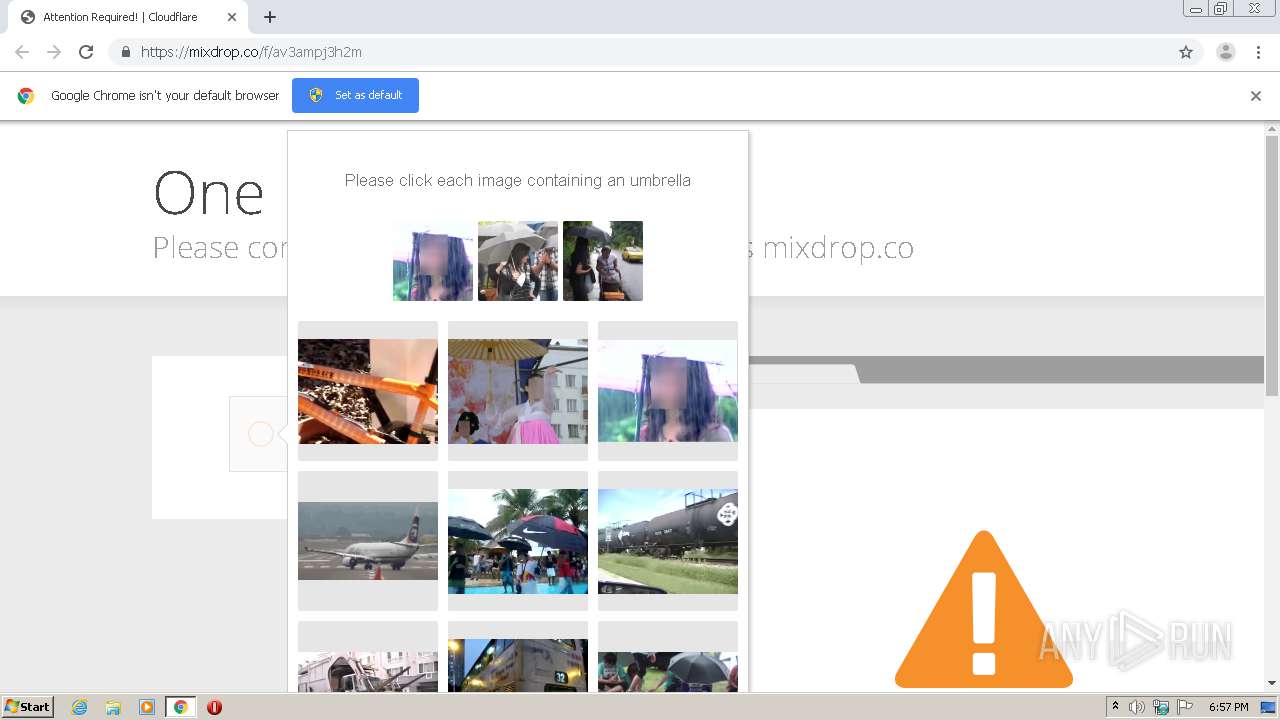Select the bottom-row captcha image of bus
Viewport: 1280px width, 720px height.
518,657
